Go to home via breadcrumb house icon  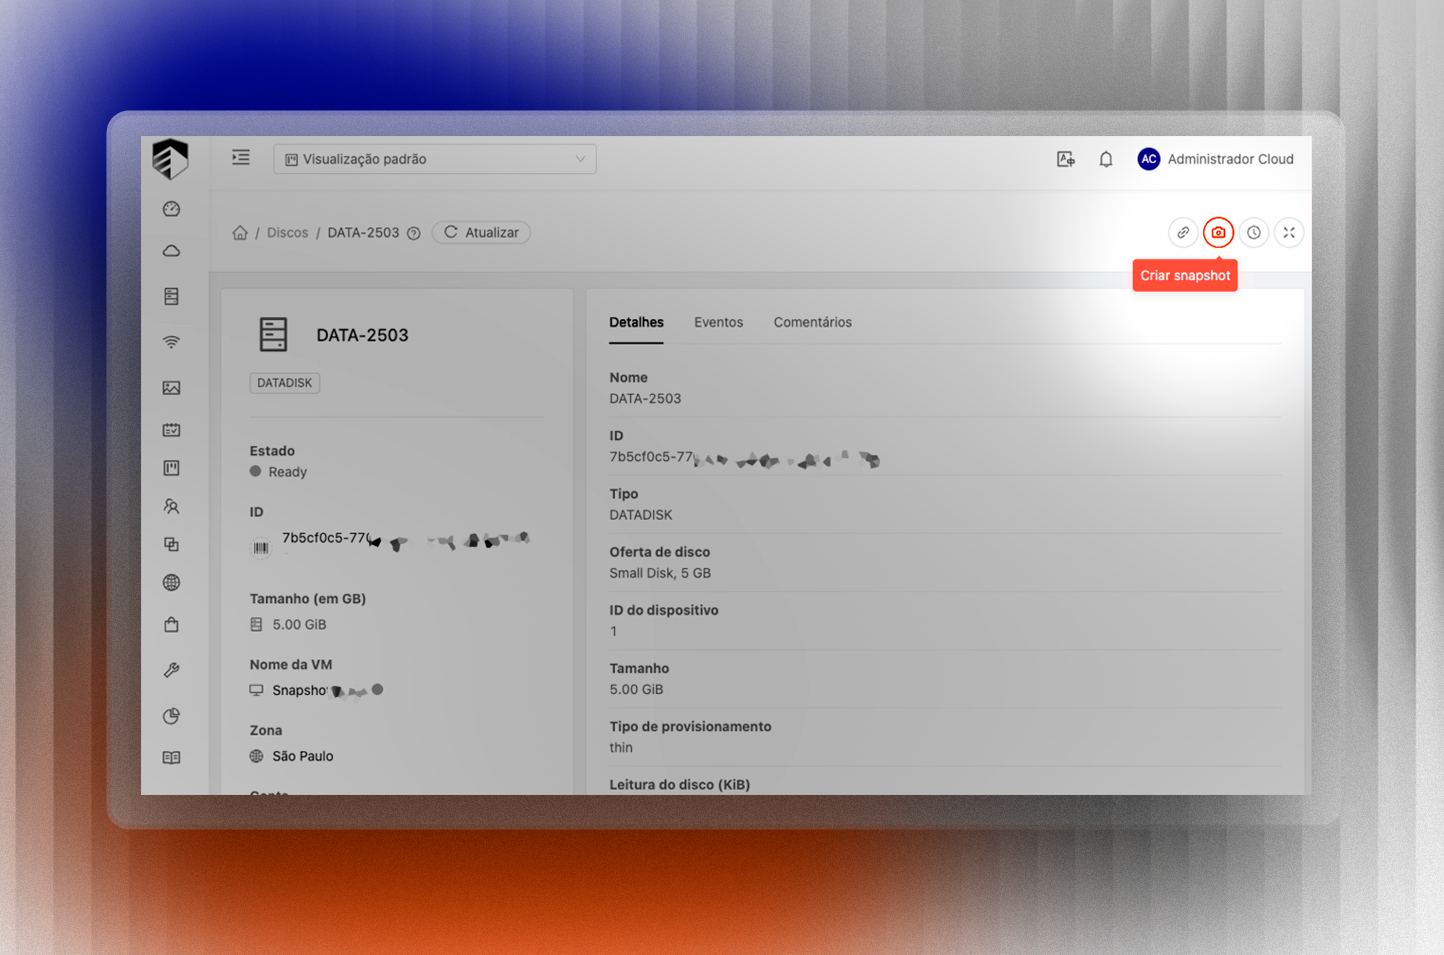coord(240,233)
